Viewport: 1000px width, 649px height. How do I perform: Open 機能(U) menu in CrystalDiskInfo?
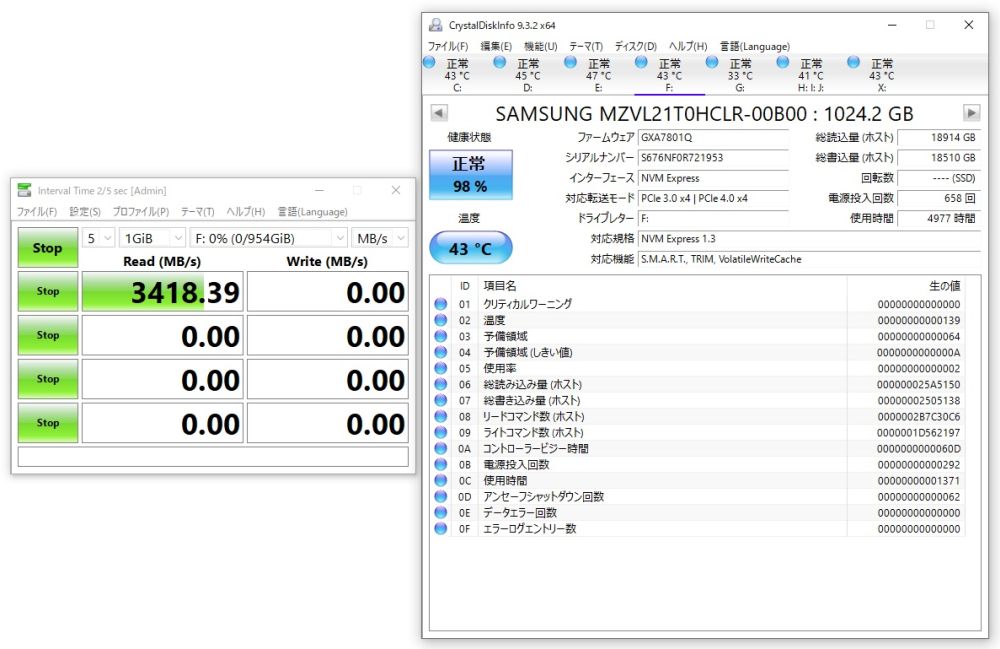click(541, 46)
